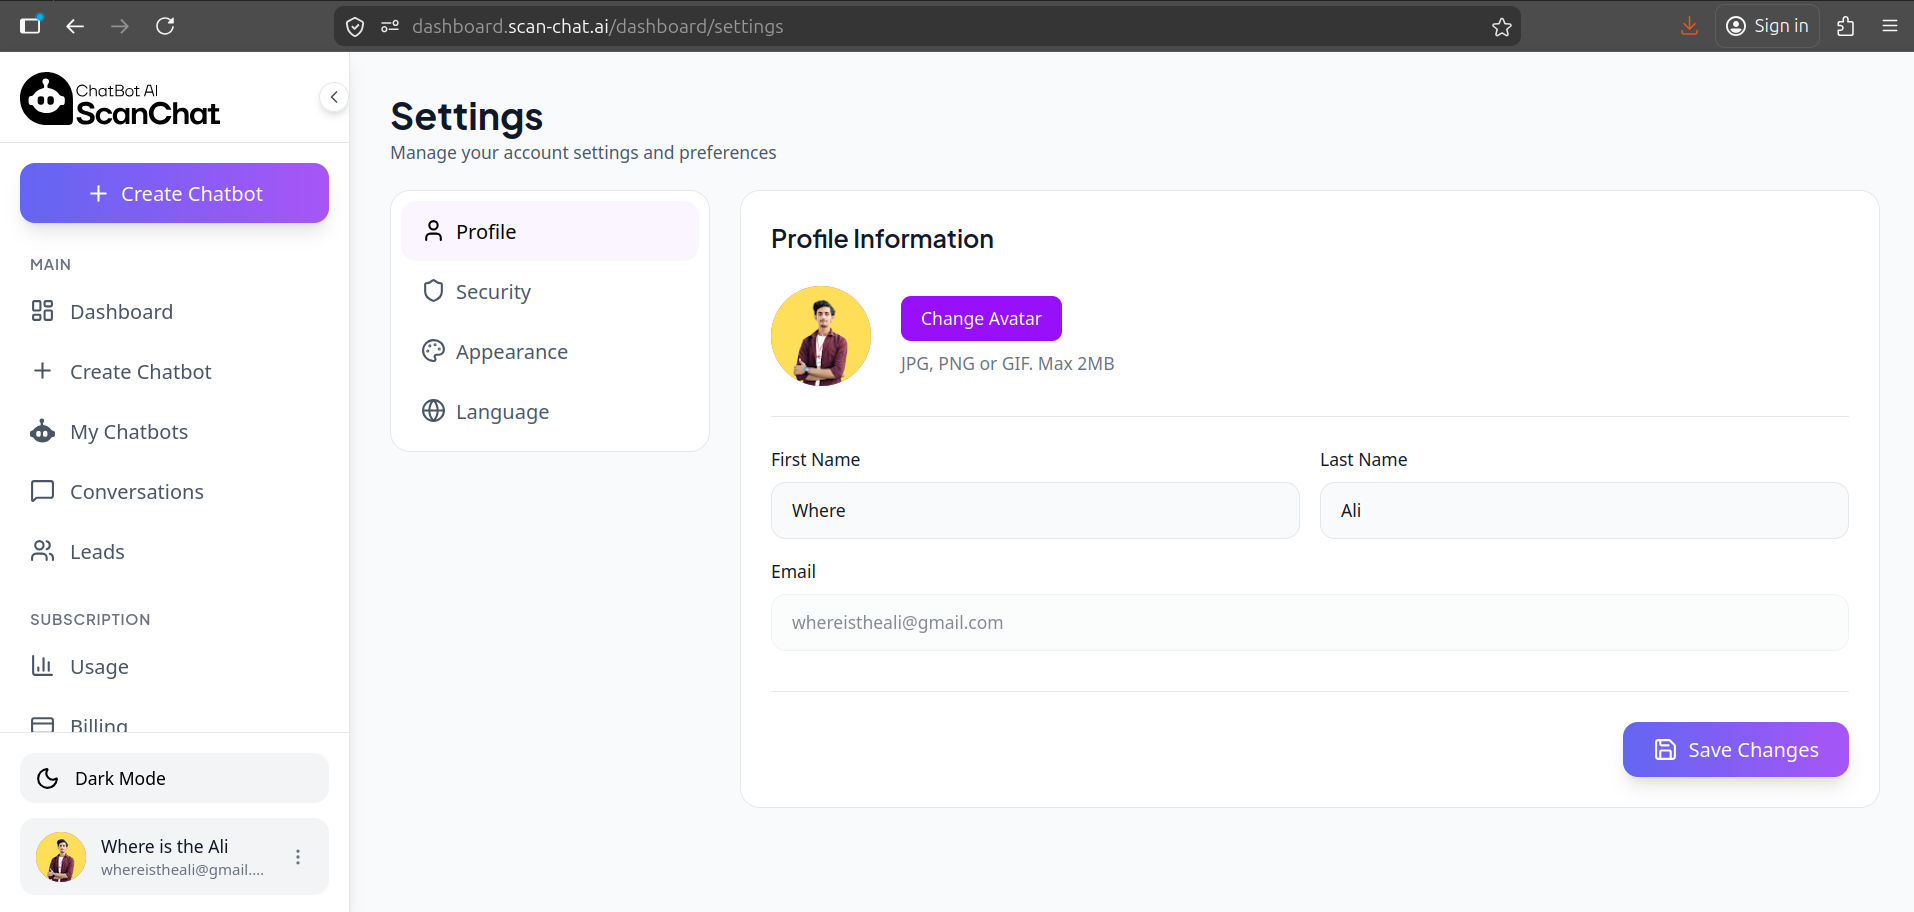The width and height of the screenshot is (1914, 912).
Task: Focus the First Name input field
Action: pyautogui.click(x=1035, y=510)
